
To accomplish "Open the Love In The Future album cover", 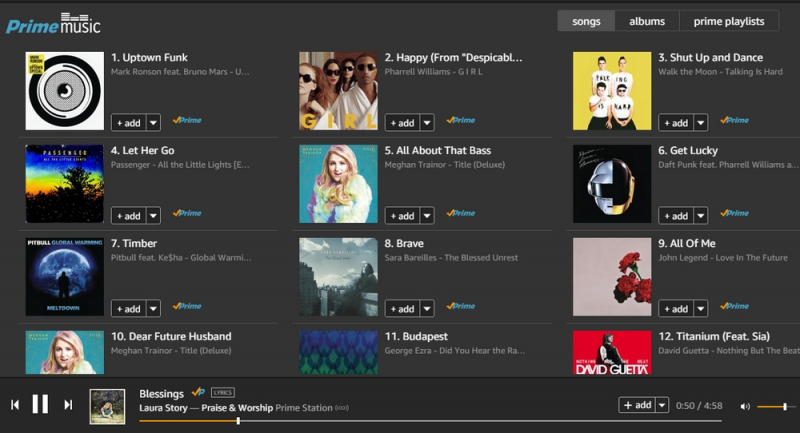I will pos(612,276).
